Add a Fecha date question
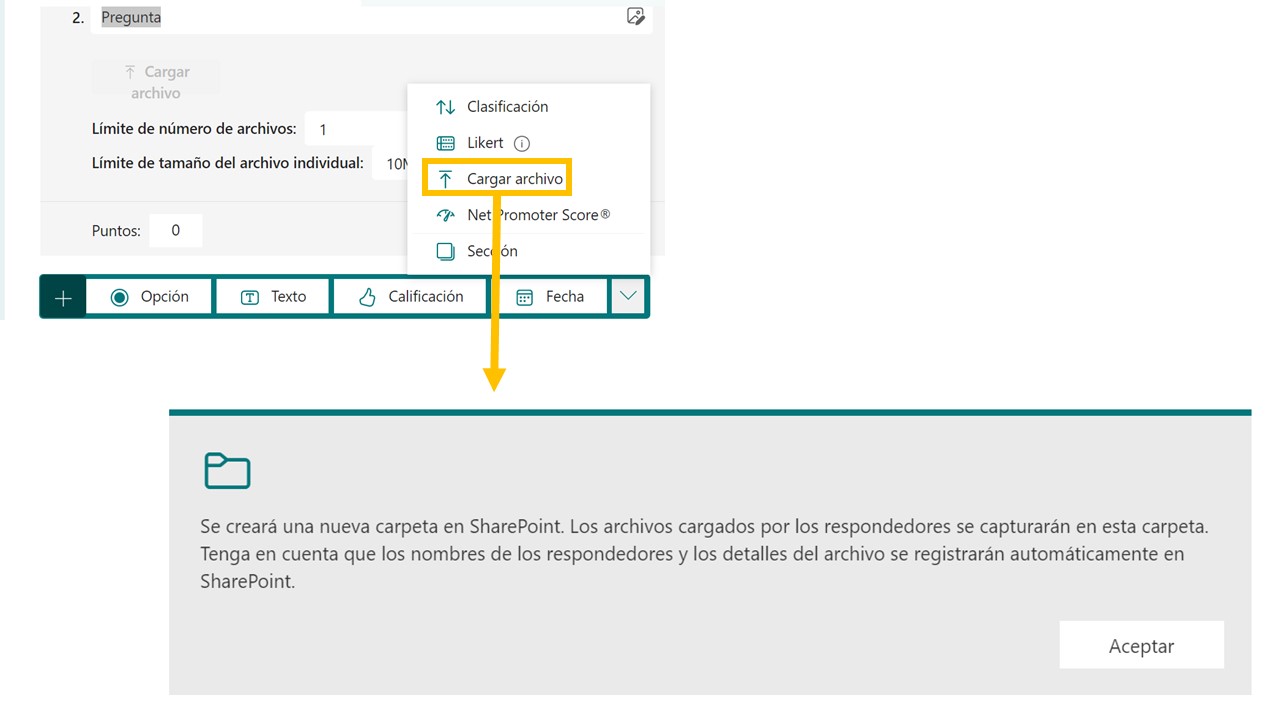This screenshot has height=720, width=1280. [550, 297]
